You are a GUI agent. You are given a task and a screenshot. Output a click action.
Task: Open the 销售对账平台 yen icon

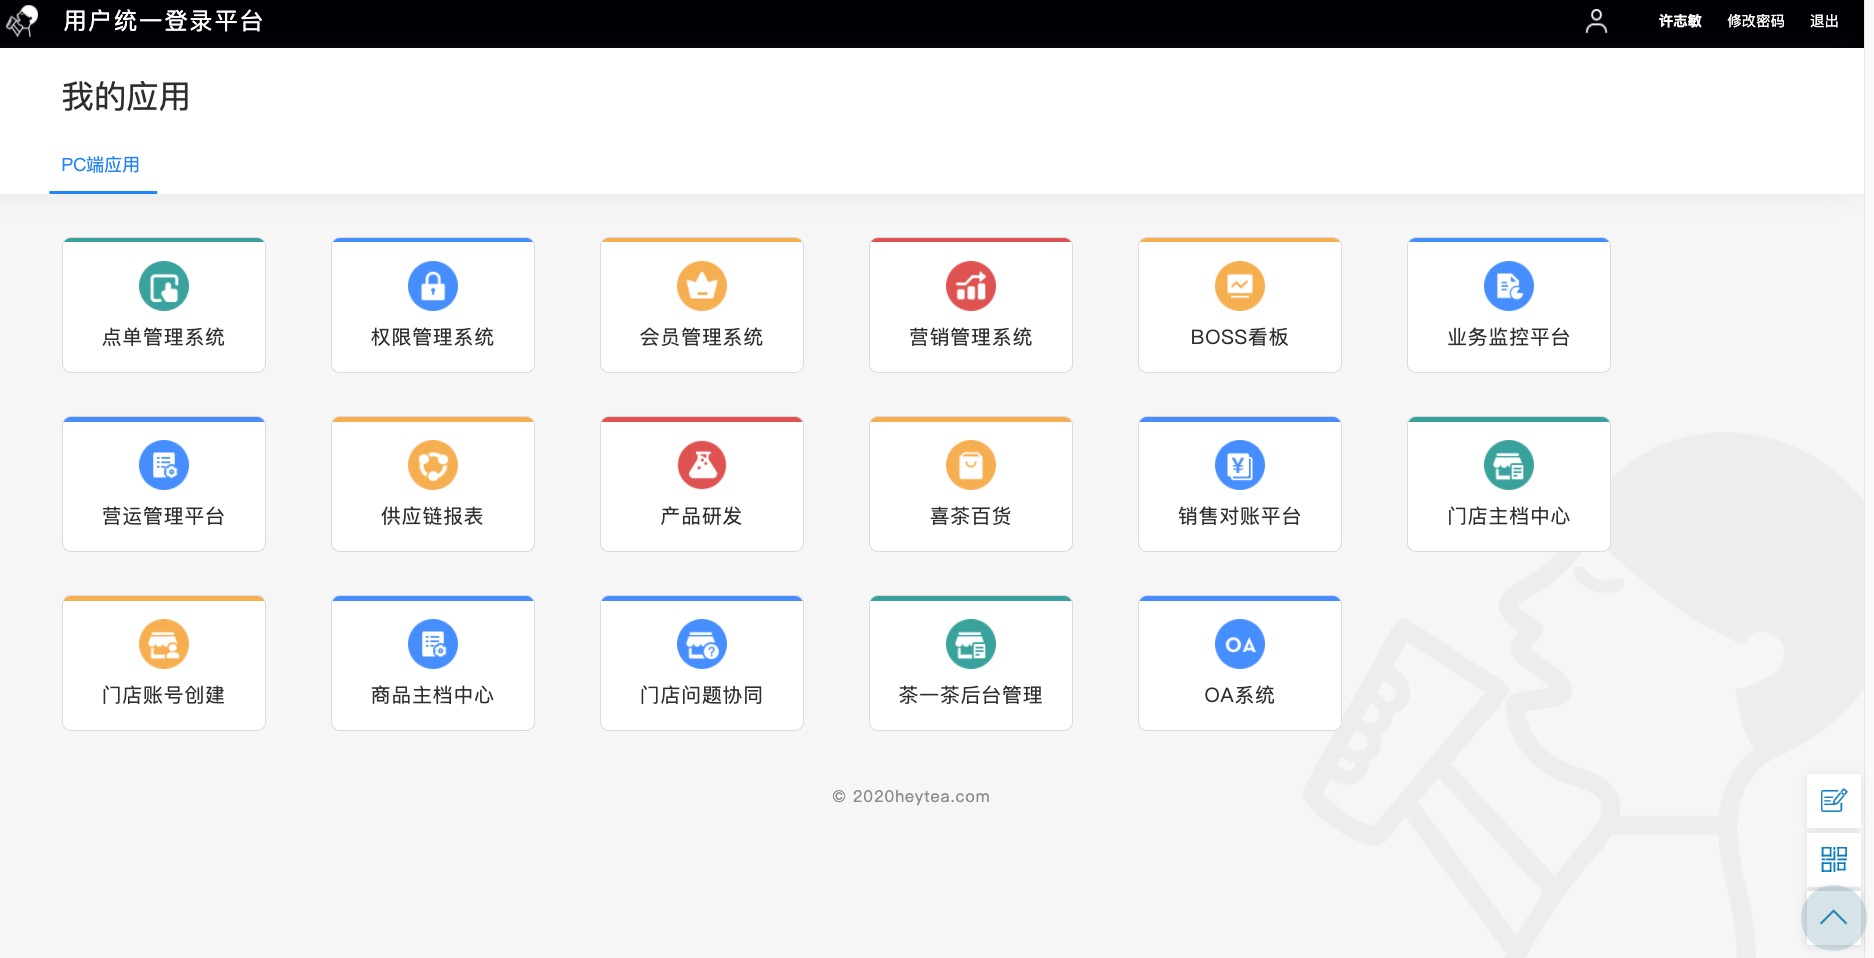tap(1240, 465)
